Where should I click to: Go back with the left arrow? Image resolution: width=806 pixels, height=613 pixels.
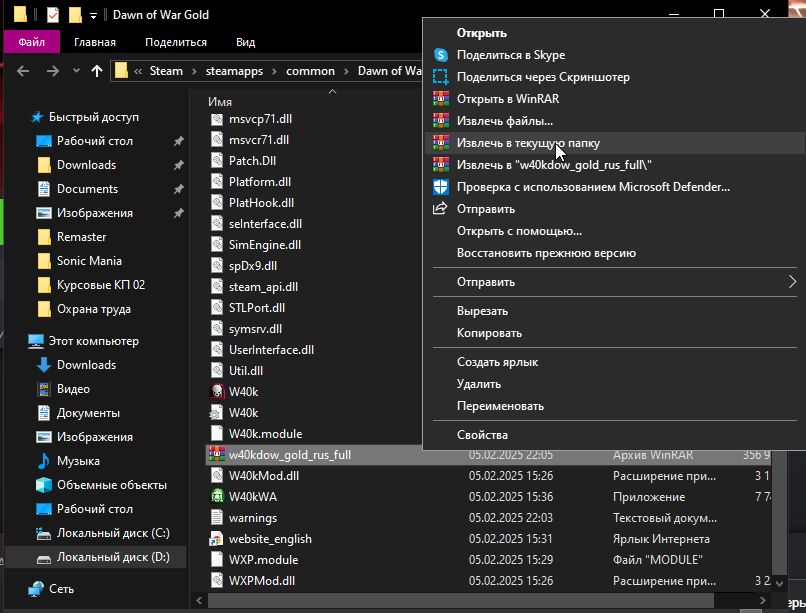point(23,71)
